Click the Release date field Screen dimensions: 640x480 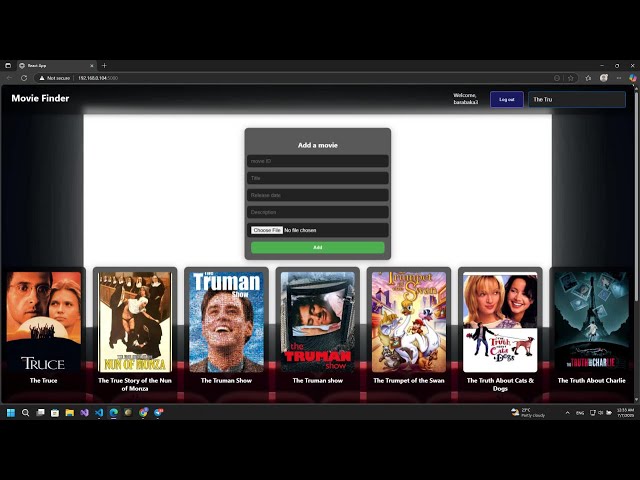[318, 195]
